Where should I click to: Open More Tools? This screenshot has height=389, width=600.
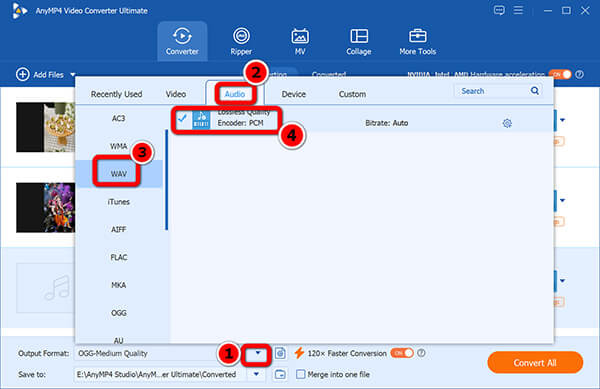417,41
